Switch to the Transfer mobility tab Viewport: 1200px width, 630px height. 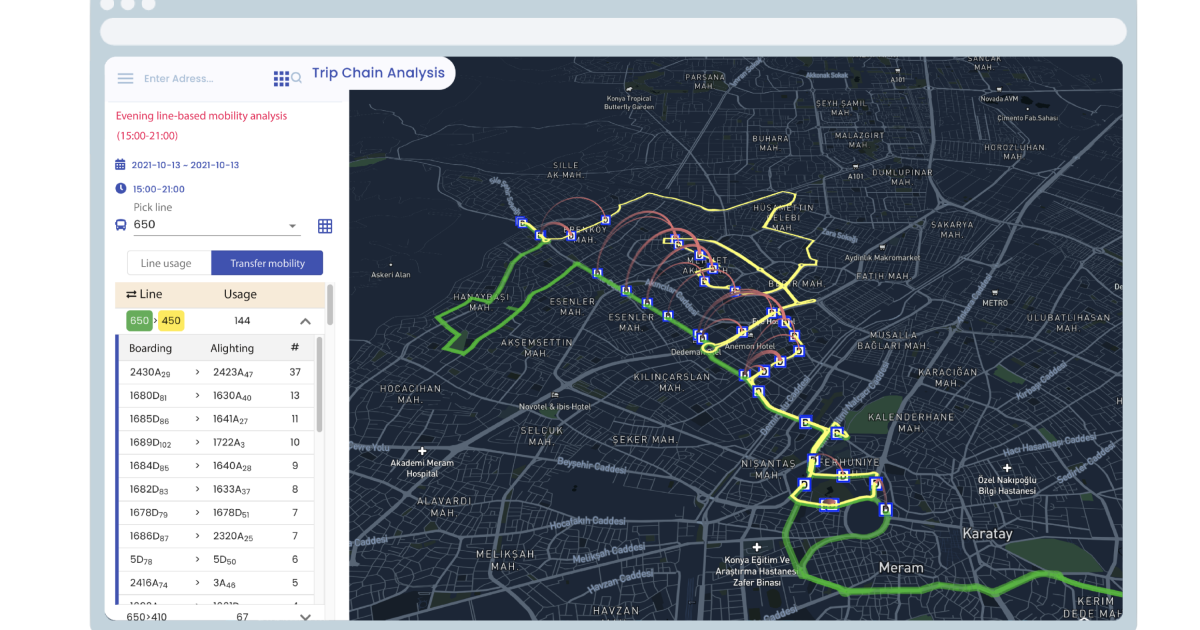(267, 262)
